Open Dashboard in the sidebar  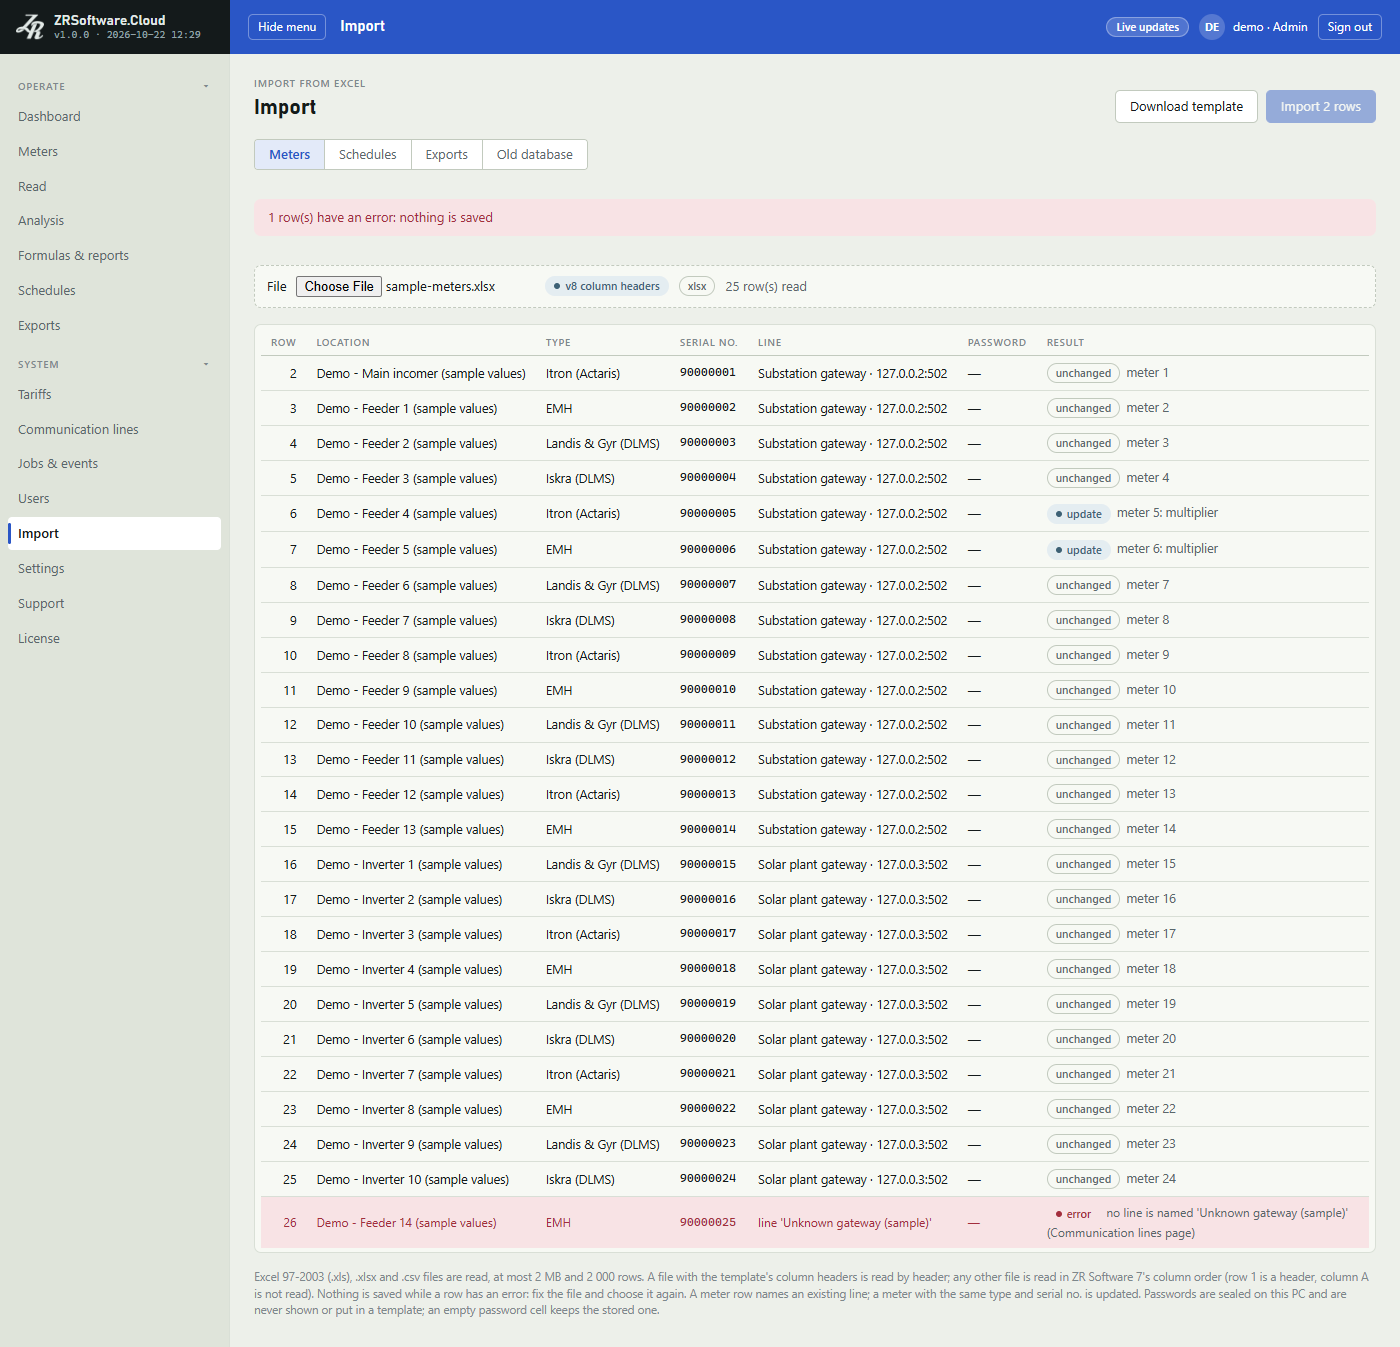114,117
